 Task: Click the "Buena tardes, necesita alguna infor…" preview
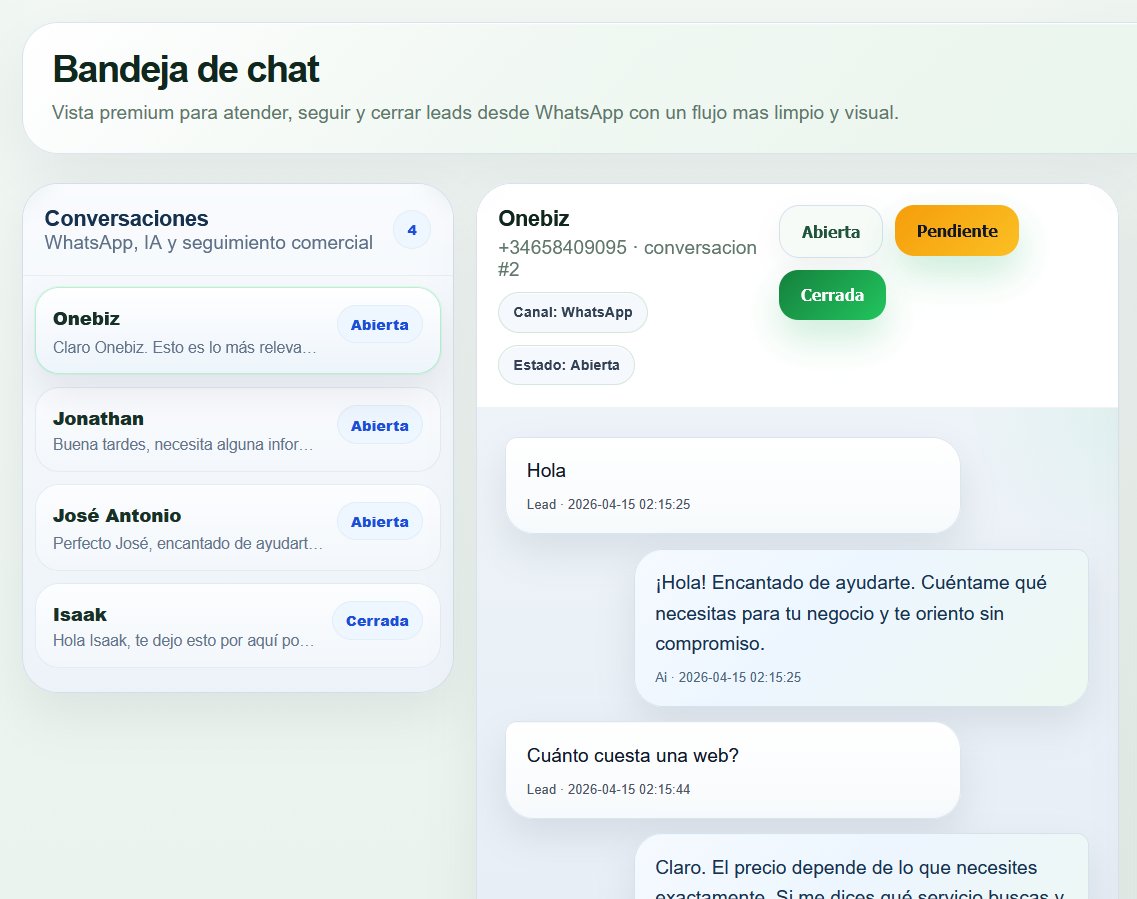pyautogui.click(x=183, y=444)
